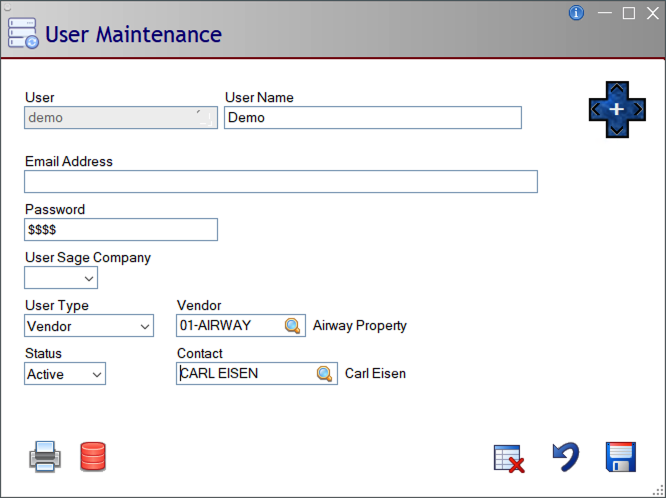Click the navigation pad left arrow
The height and width of the screenshot is (498, 666).
(596, 108)
